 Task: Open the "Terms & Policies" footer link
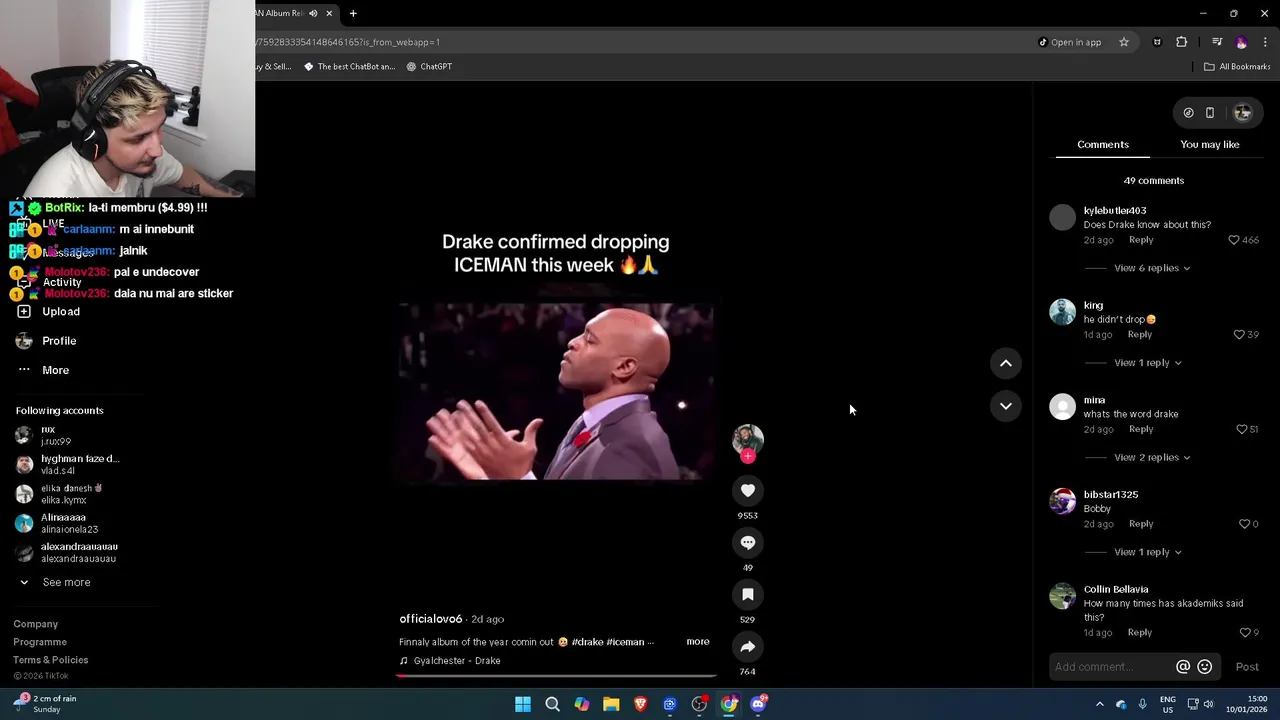tap(51, 660)
